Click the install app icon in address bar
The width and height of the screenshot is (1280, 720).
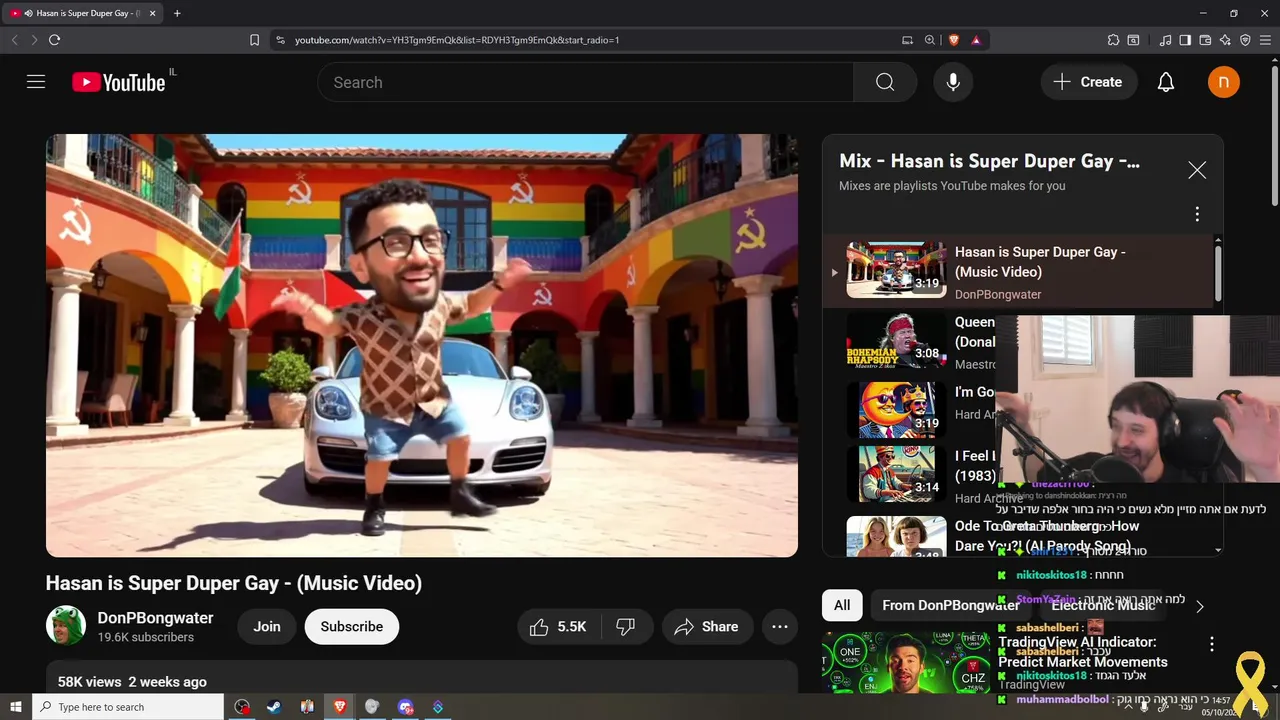tap(907, 40)
